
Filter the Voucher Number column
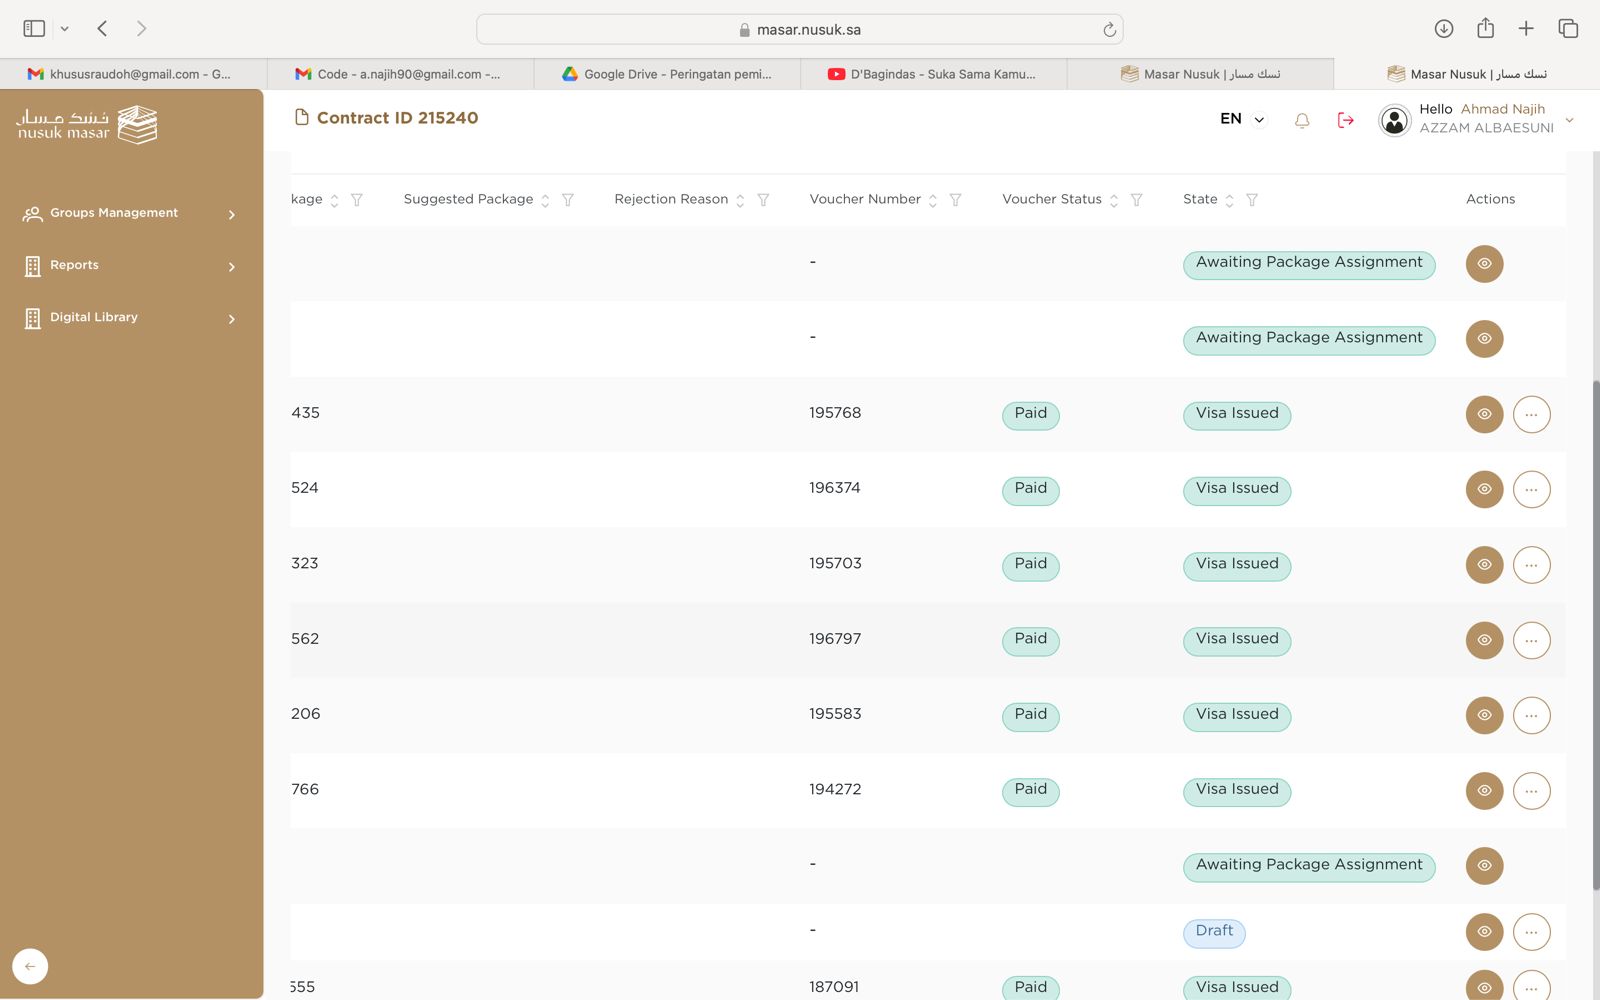click(x=955, y=200)
